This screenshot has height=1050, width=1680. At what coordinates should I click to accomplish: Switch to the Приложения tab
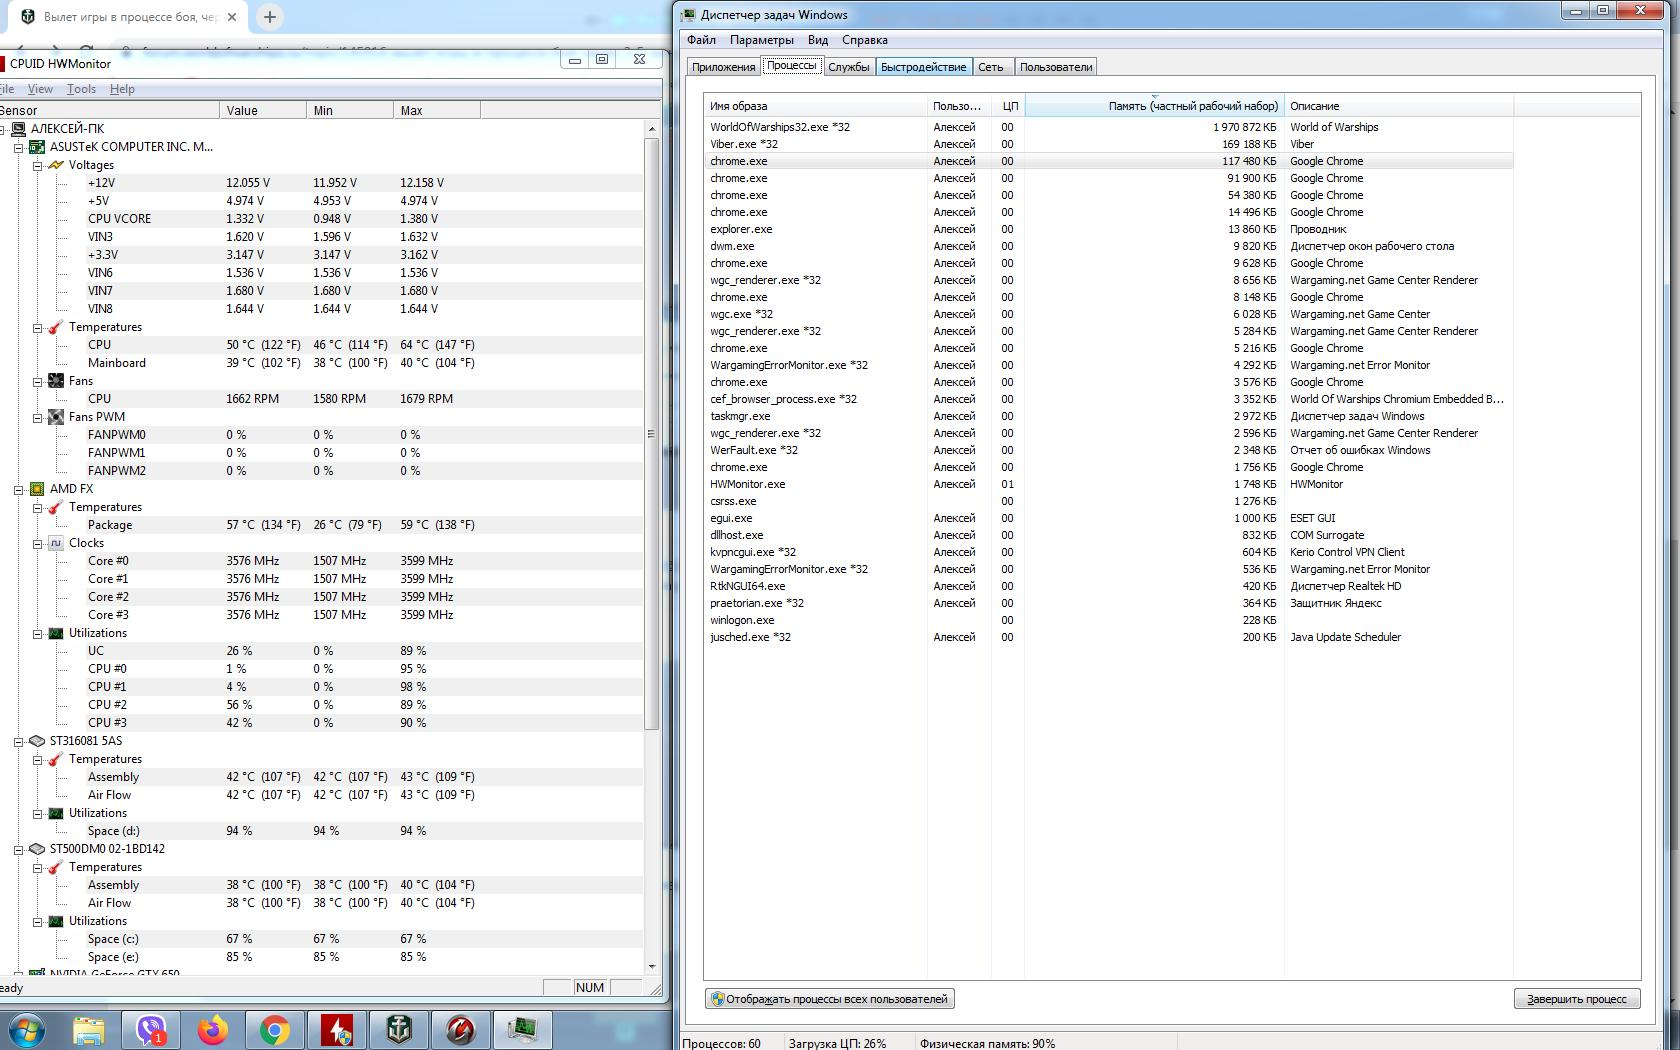pos(723,67)
